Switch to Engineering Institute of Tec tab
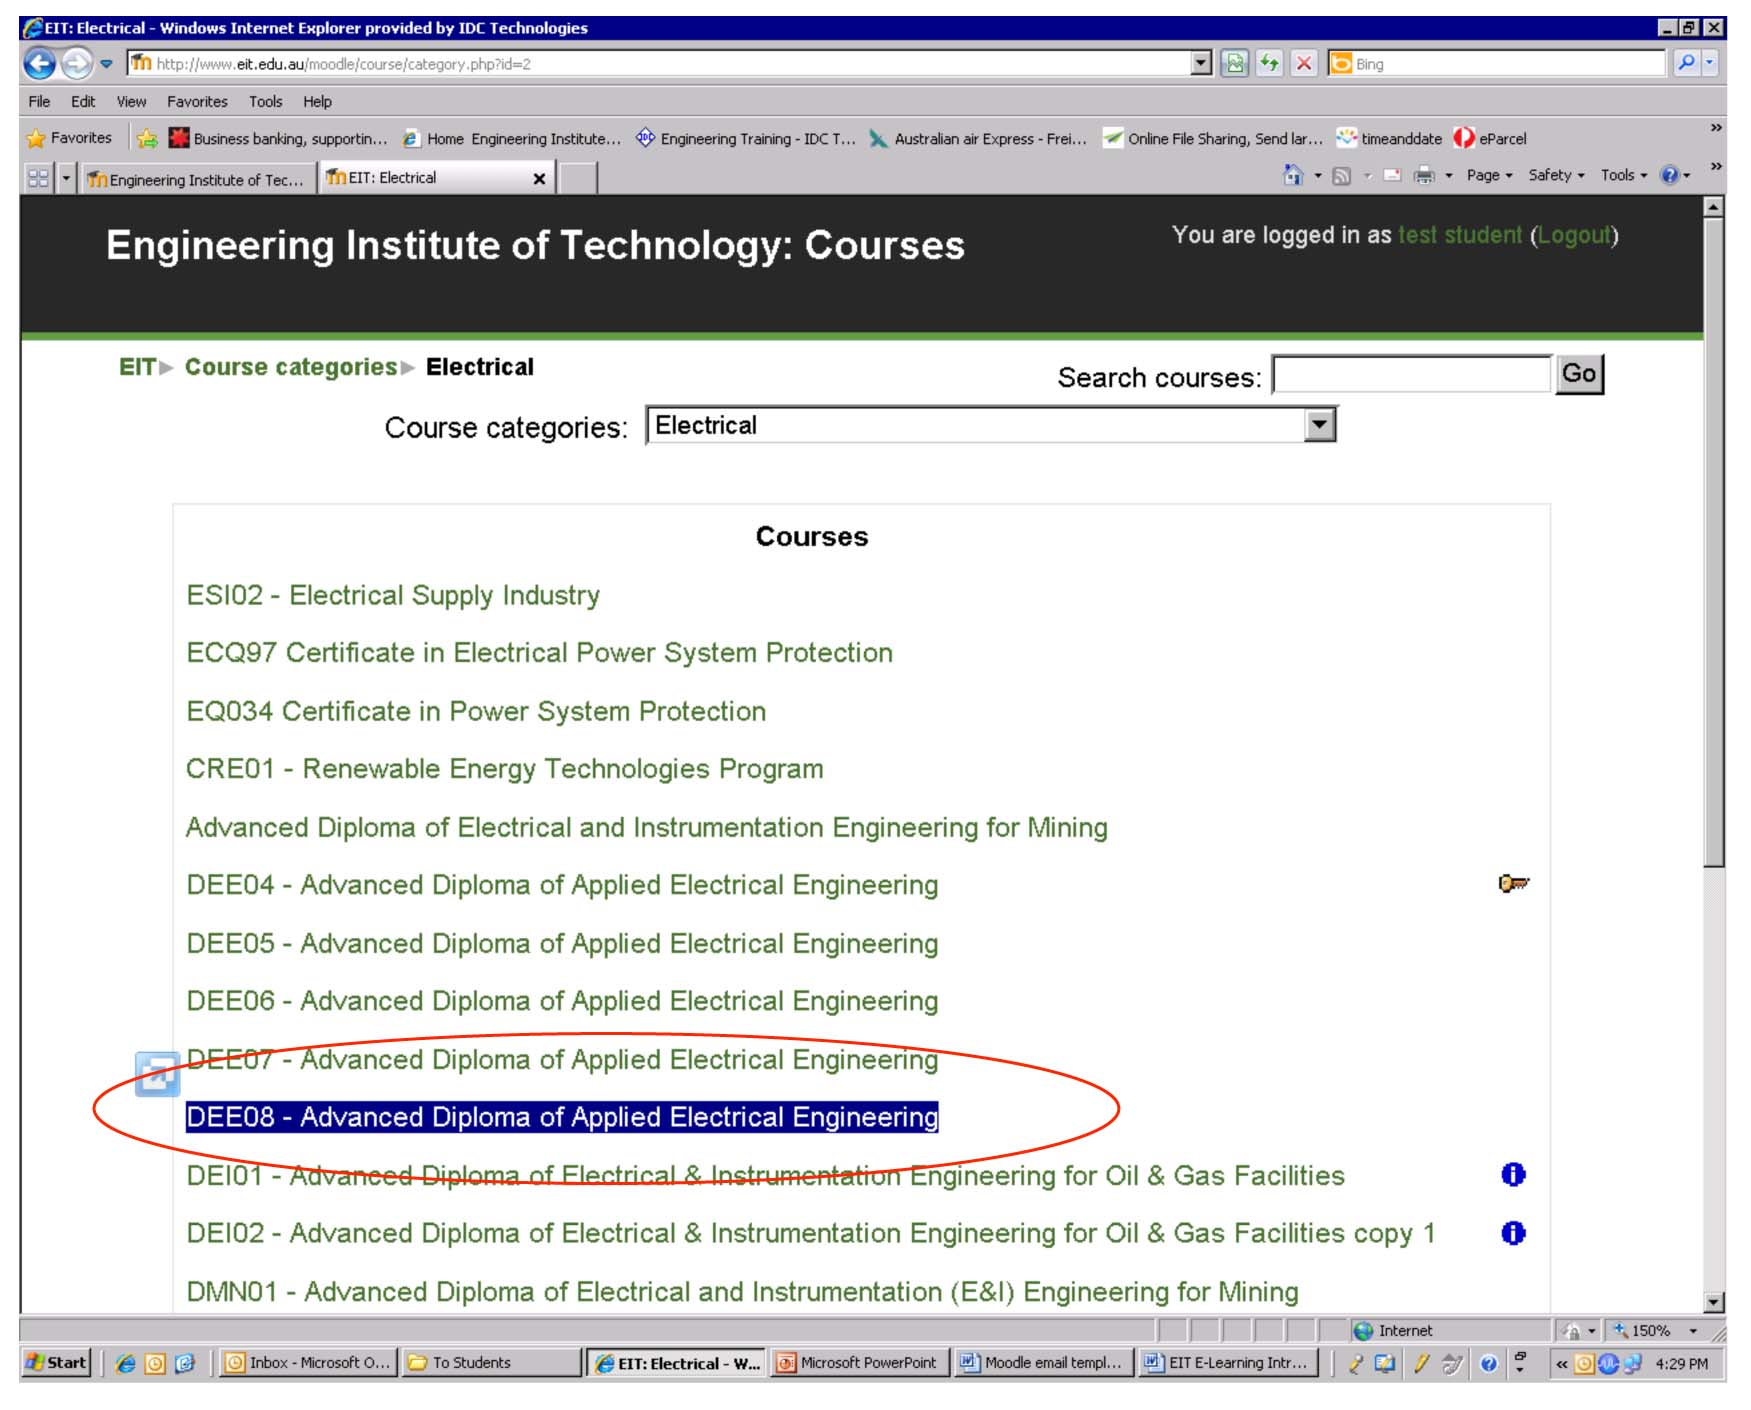The image size is (1751, 1410). (x=197, y=179)
